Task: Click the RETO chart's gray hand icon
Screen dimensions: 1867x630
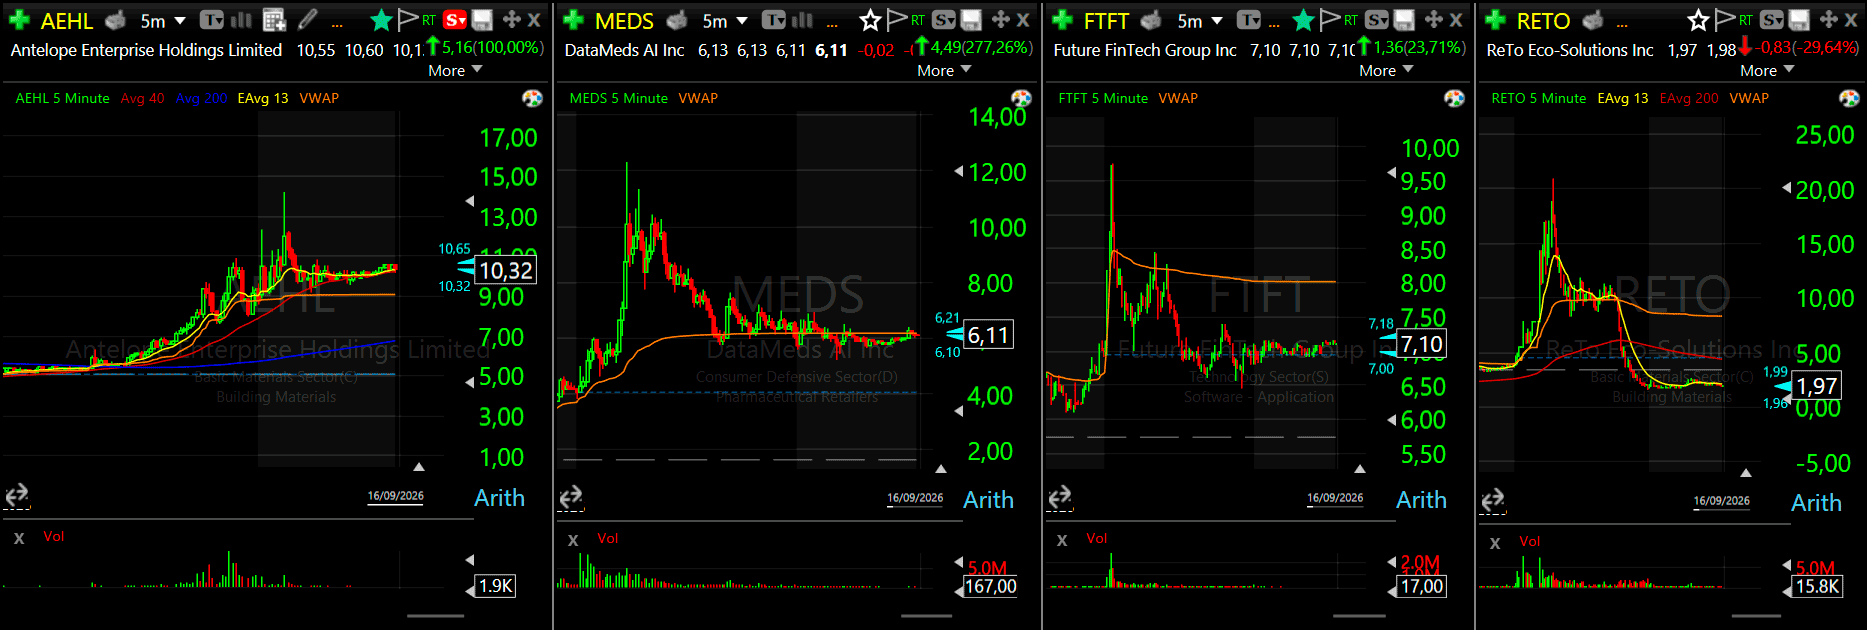Action: (x=1593, y=20)
